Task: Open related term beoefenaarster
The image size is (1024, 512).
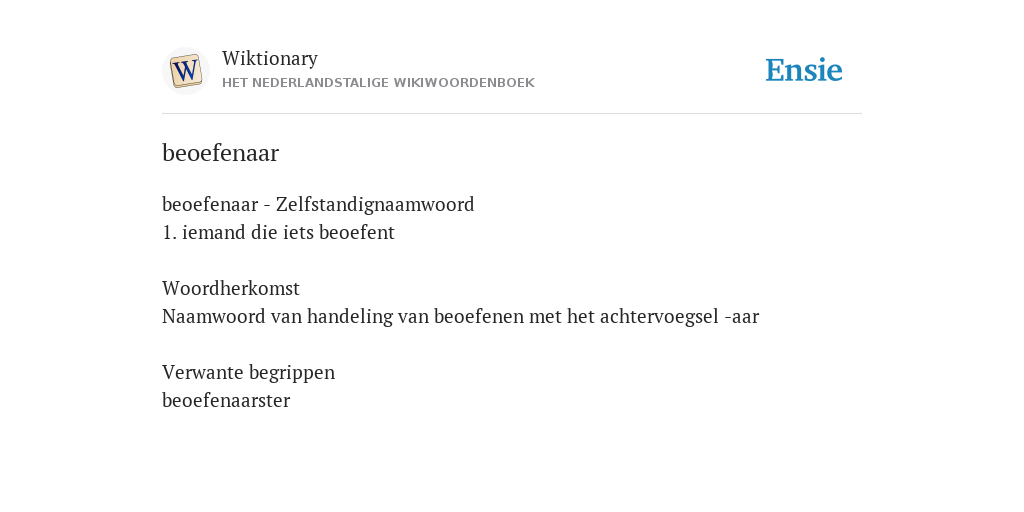Action: (x=226, y=400)
